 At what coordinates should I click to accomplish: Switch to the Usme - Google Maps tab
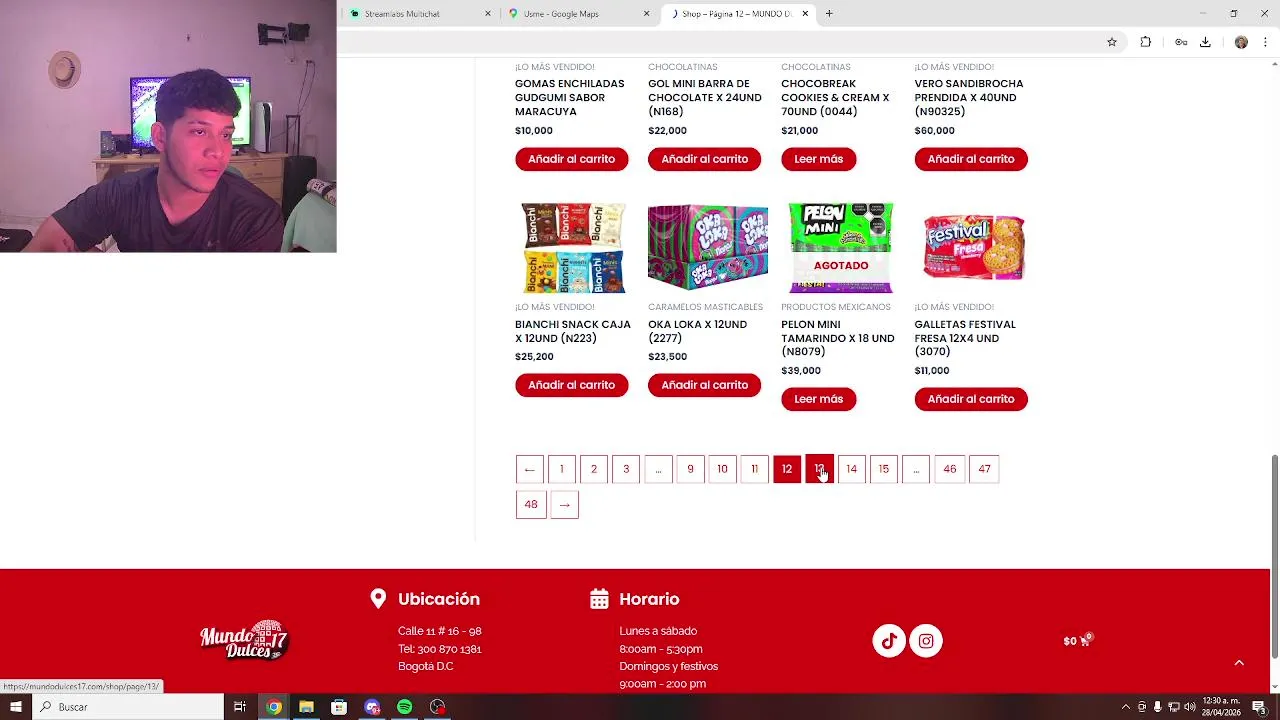click(579, 14)
